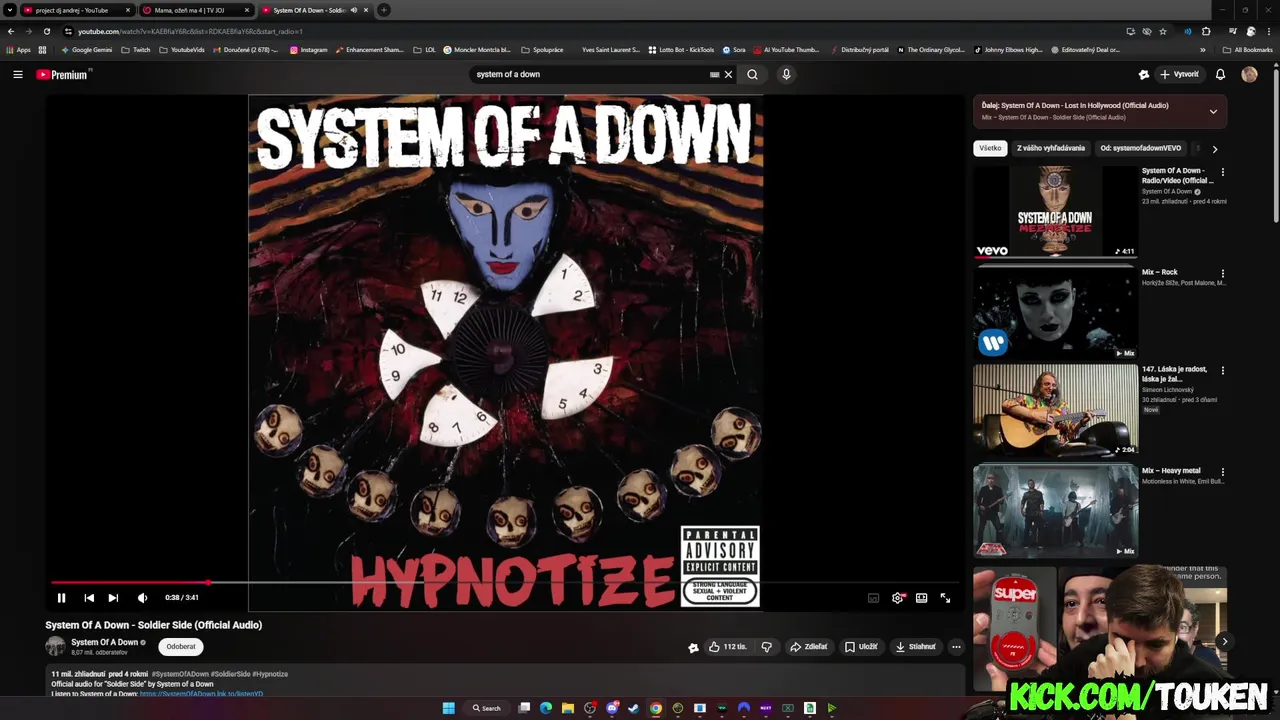Open System Of A Down channel name
1280x720 pixels.
point(104,642)
